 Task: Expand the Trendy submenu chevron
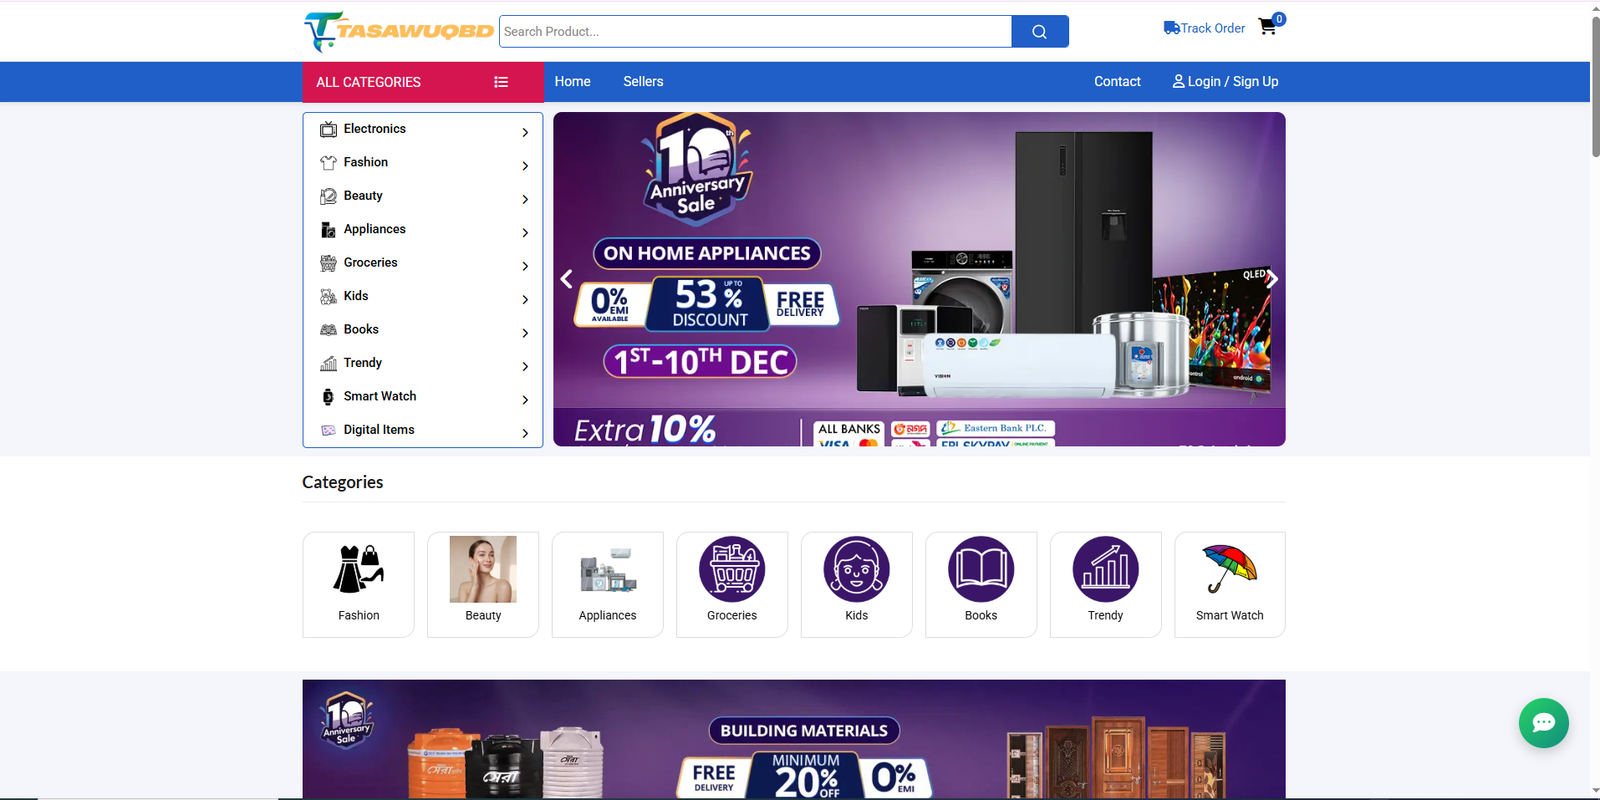click(x=525, y=366)
